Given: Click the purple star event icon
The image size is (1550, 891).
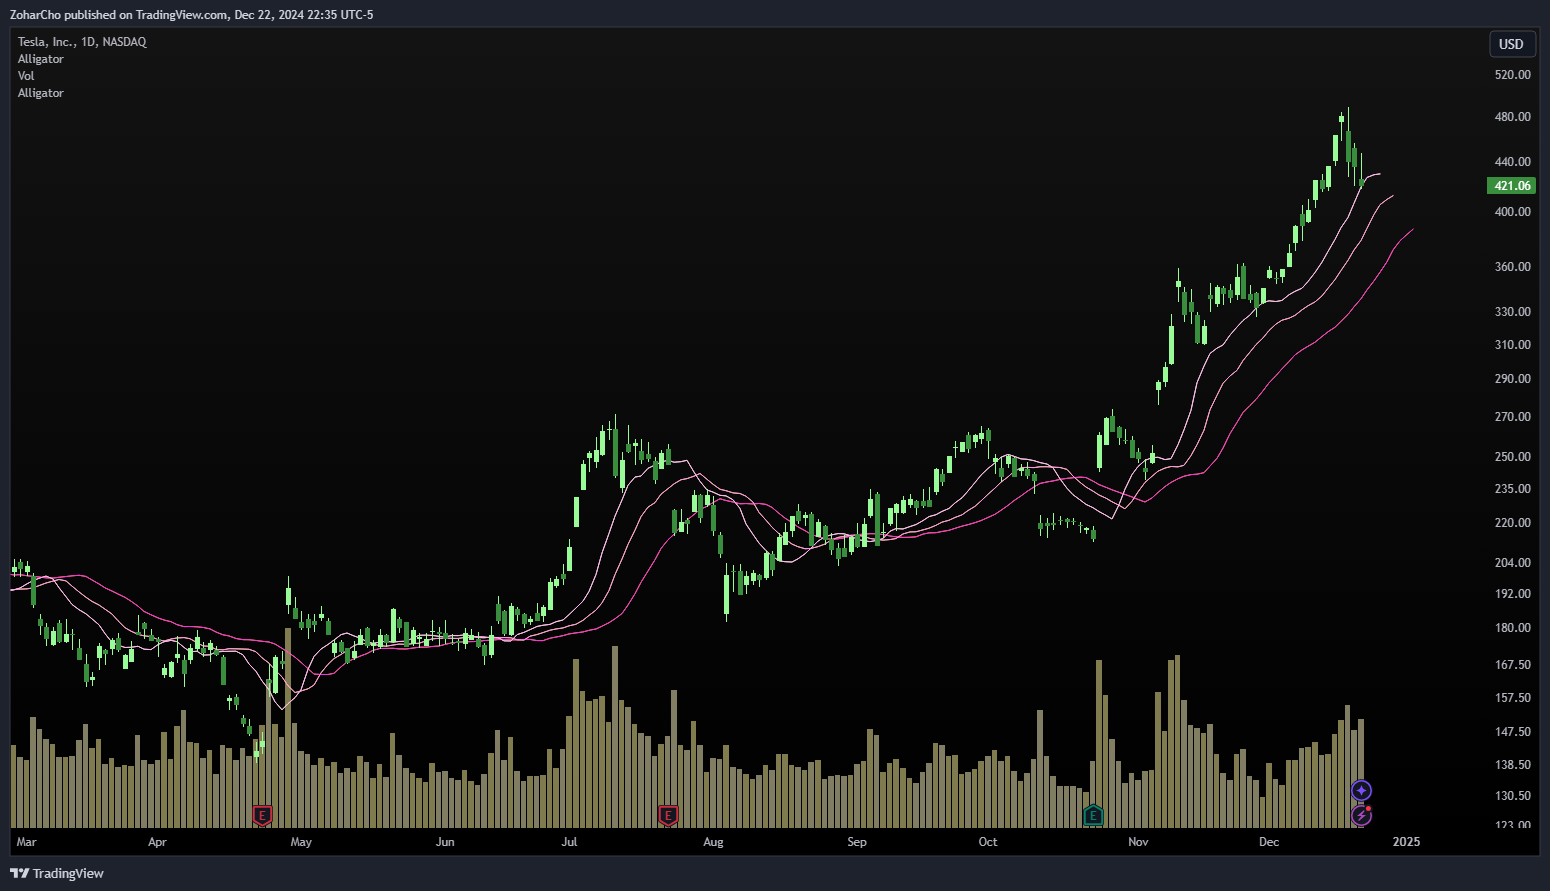Looking at the screenshot, I should 1361,791.
